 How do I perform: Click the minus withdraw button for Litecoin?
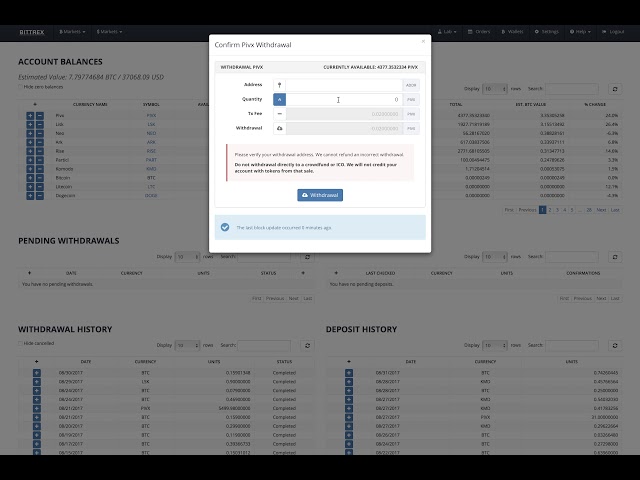[40, 187]
